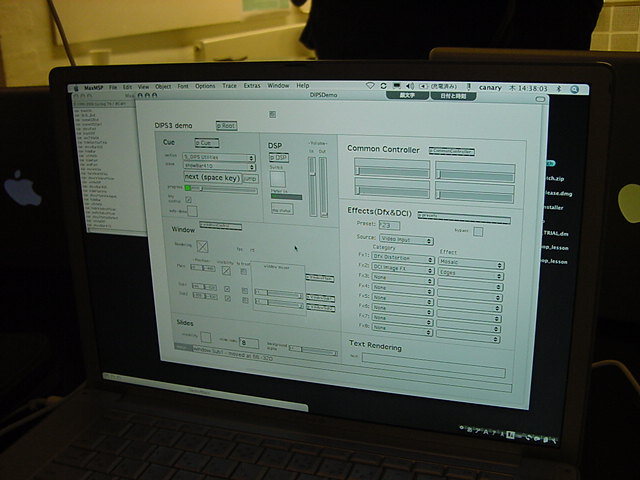Toggle Main window visibility box
The image size is (640, 480).
(226, 271)
